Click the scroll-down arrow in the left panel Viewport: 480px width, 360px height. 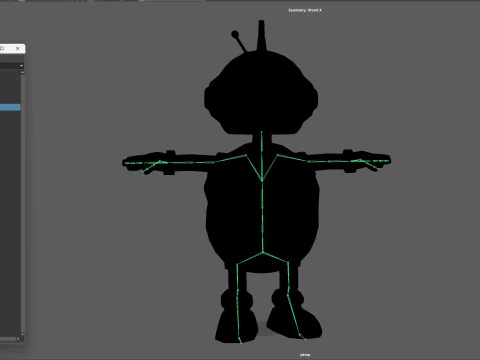point(22,334)
